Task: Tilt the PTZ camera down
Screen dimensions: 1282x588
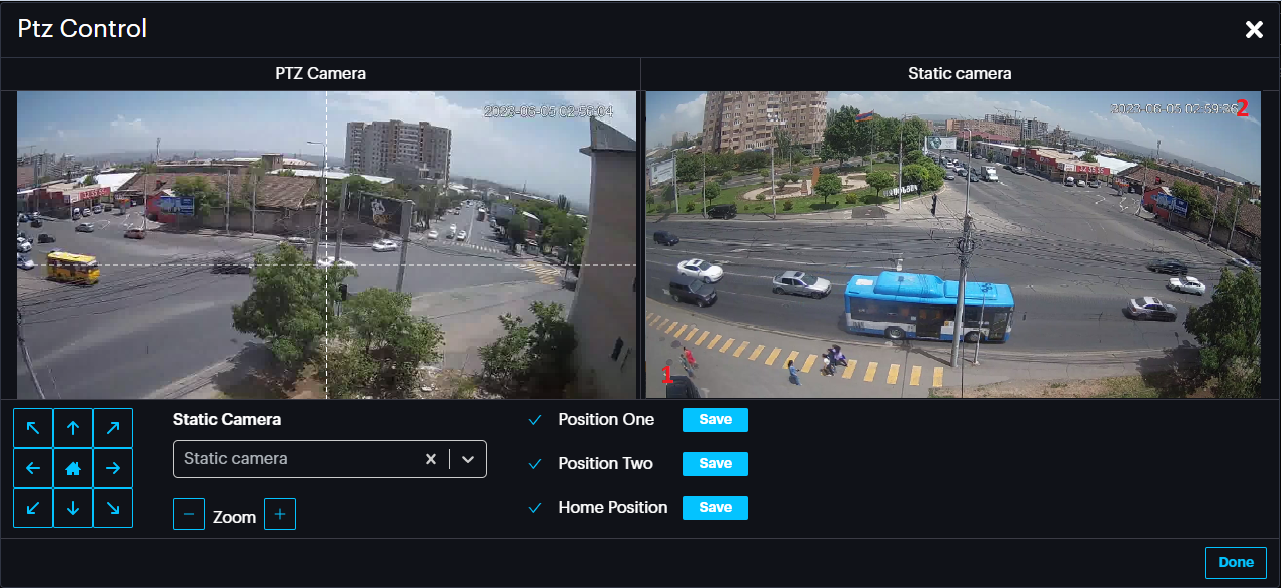Action: click(73, 508)
